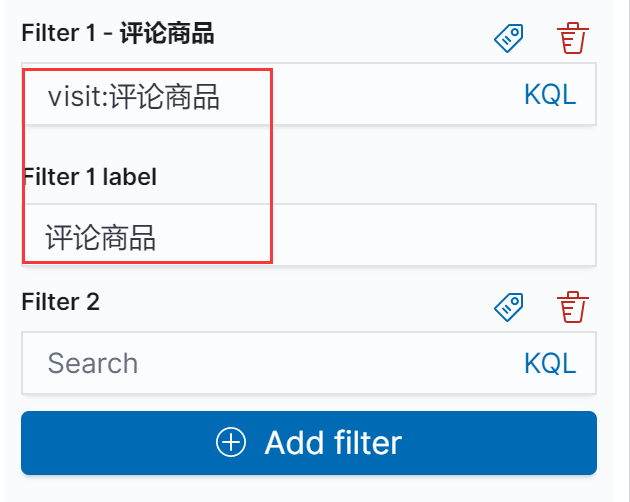Place cursor at end of visit:评论商品 query
630x502 pixels.
221,97
